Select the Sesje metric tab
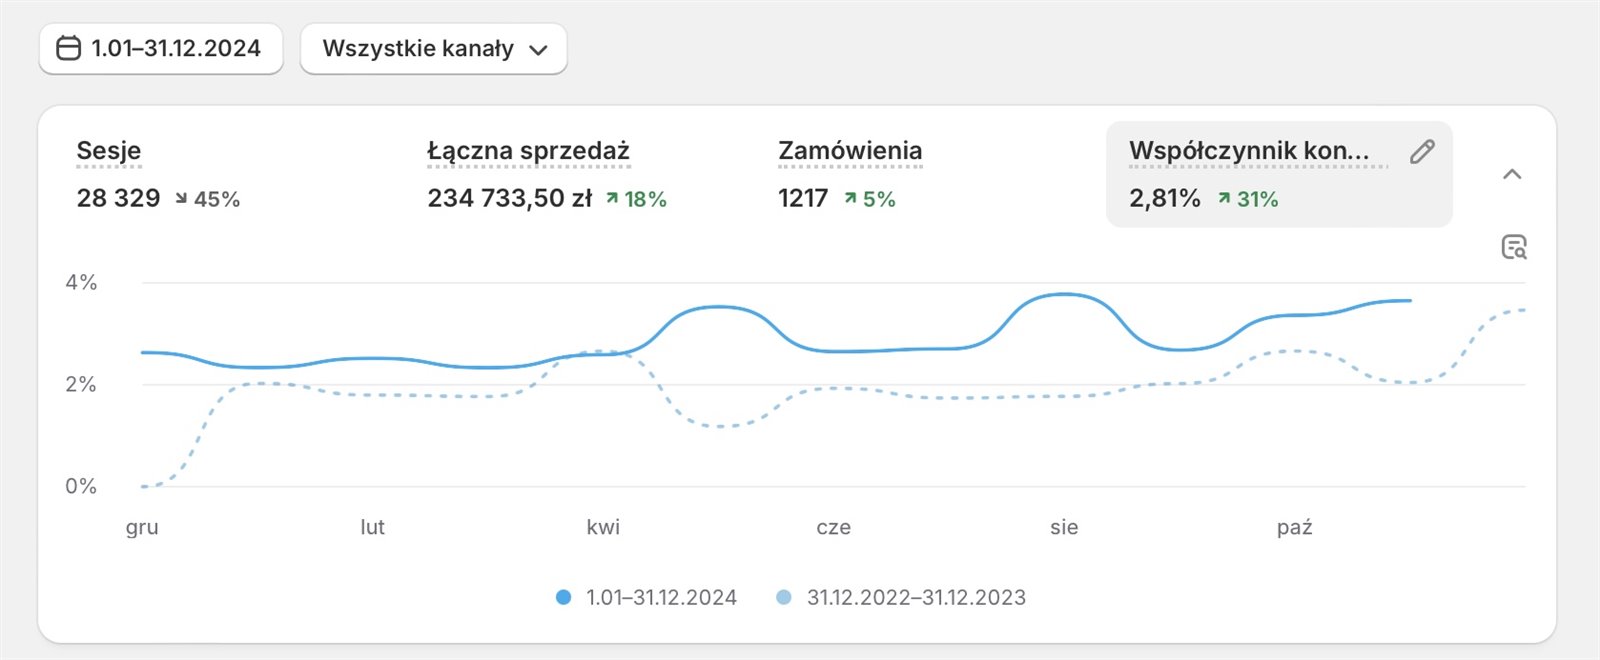 click(109, 151)
